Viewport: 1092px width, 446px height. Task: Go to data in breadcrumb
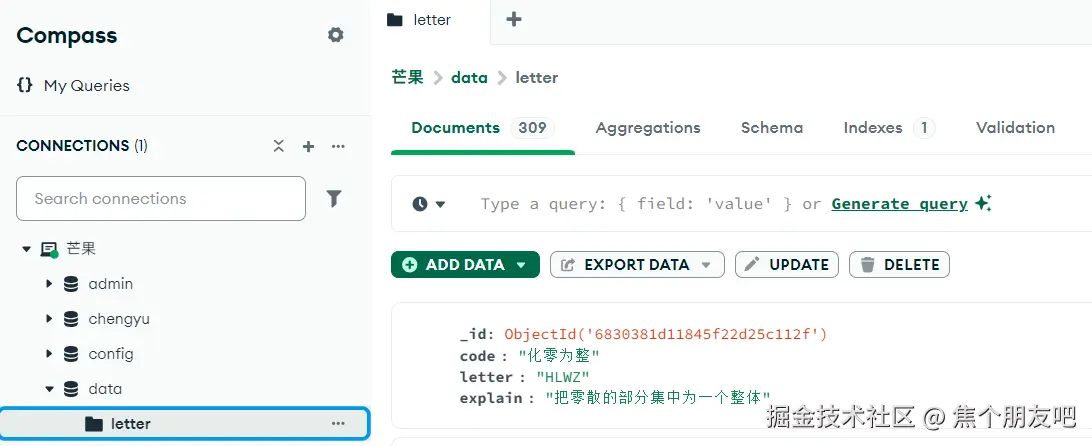coord(469,77)
